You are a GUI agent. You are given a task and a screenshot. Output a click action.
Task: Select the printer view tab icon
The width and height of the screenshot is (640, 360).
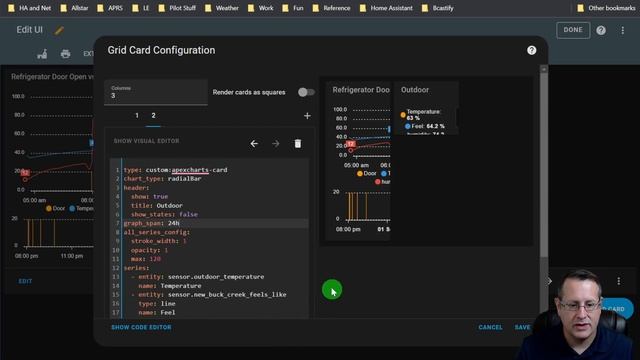point(65,53)
